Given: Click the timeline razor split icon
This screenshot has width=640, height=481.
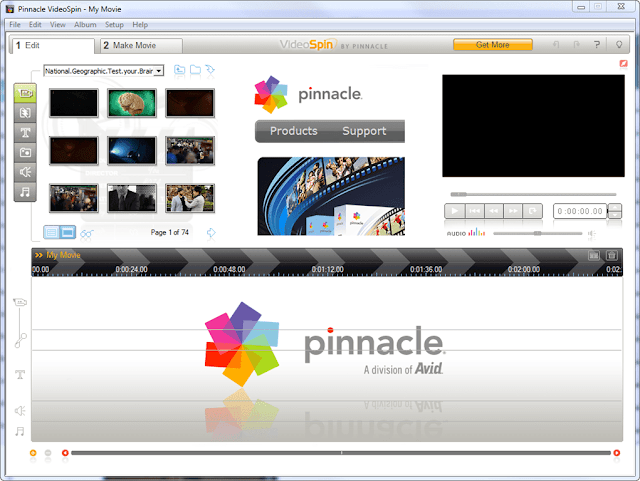Looking at the screenshot, I should pos(594,256).
